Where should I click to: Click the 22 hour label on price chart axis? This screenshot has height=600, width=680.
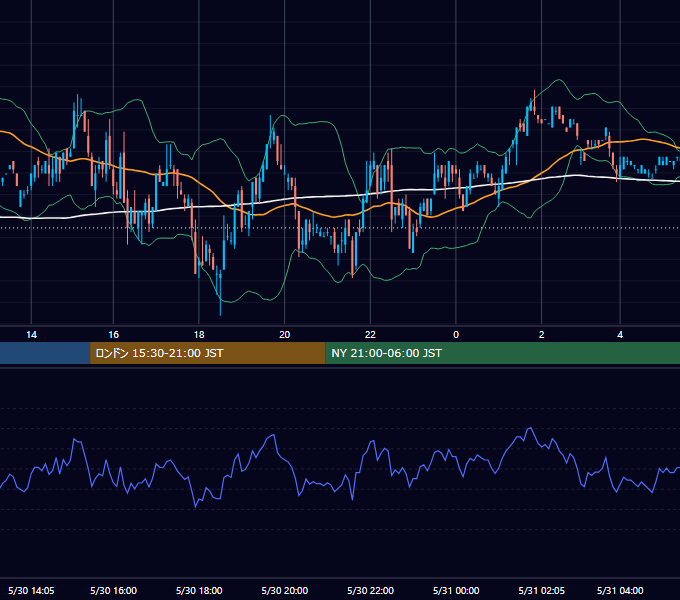370,335
